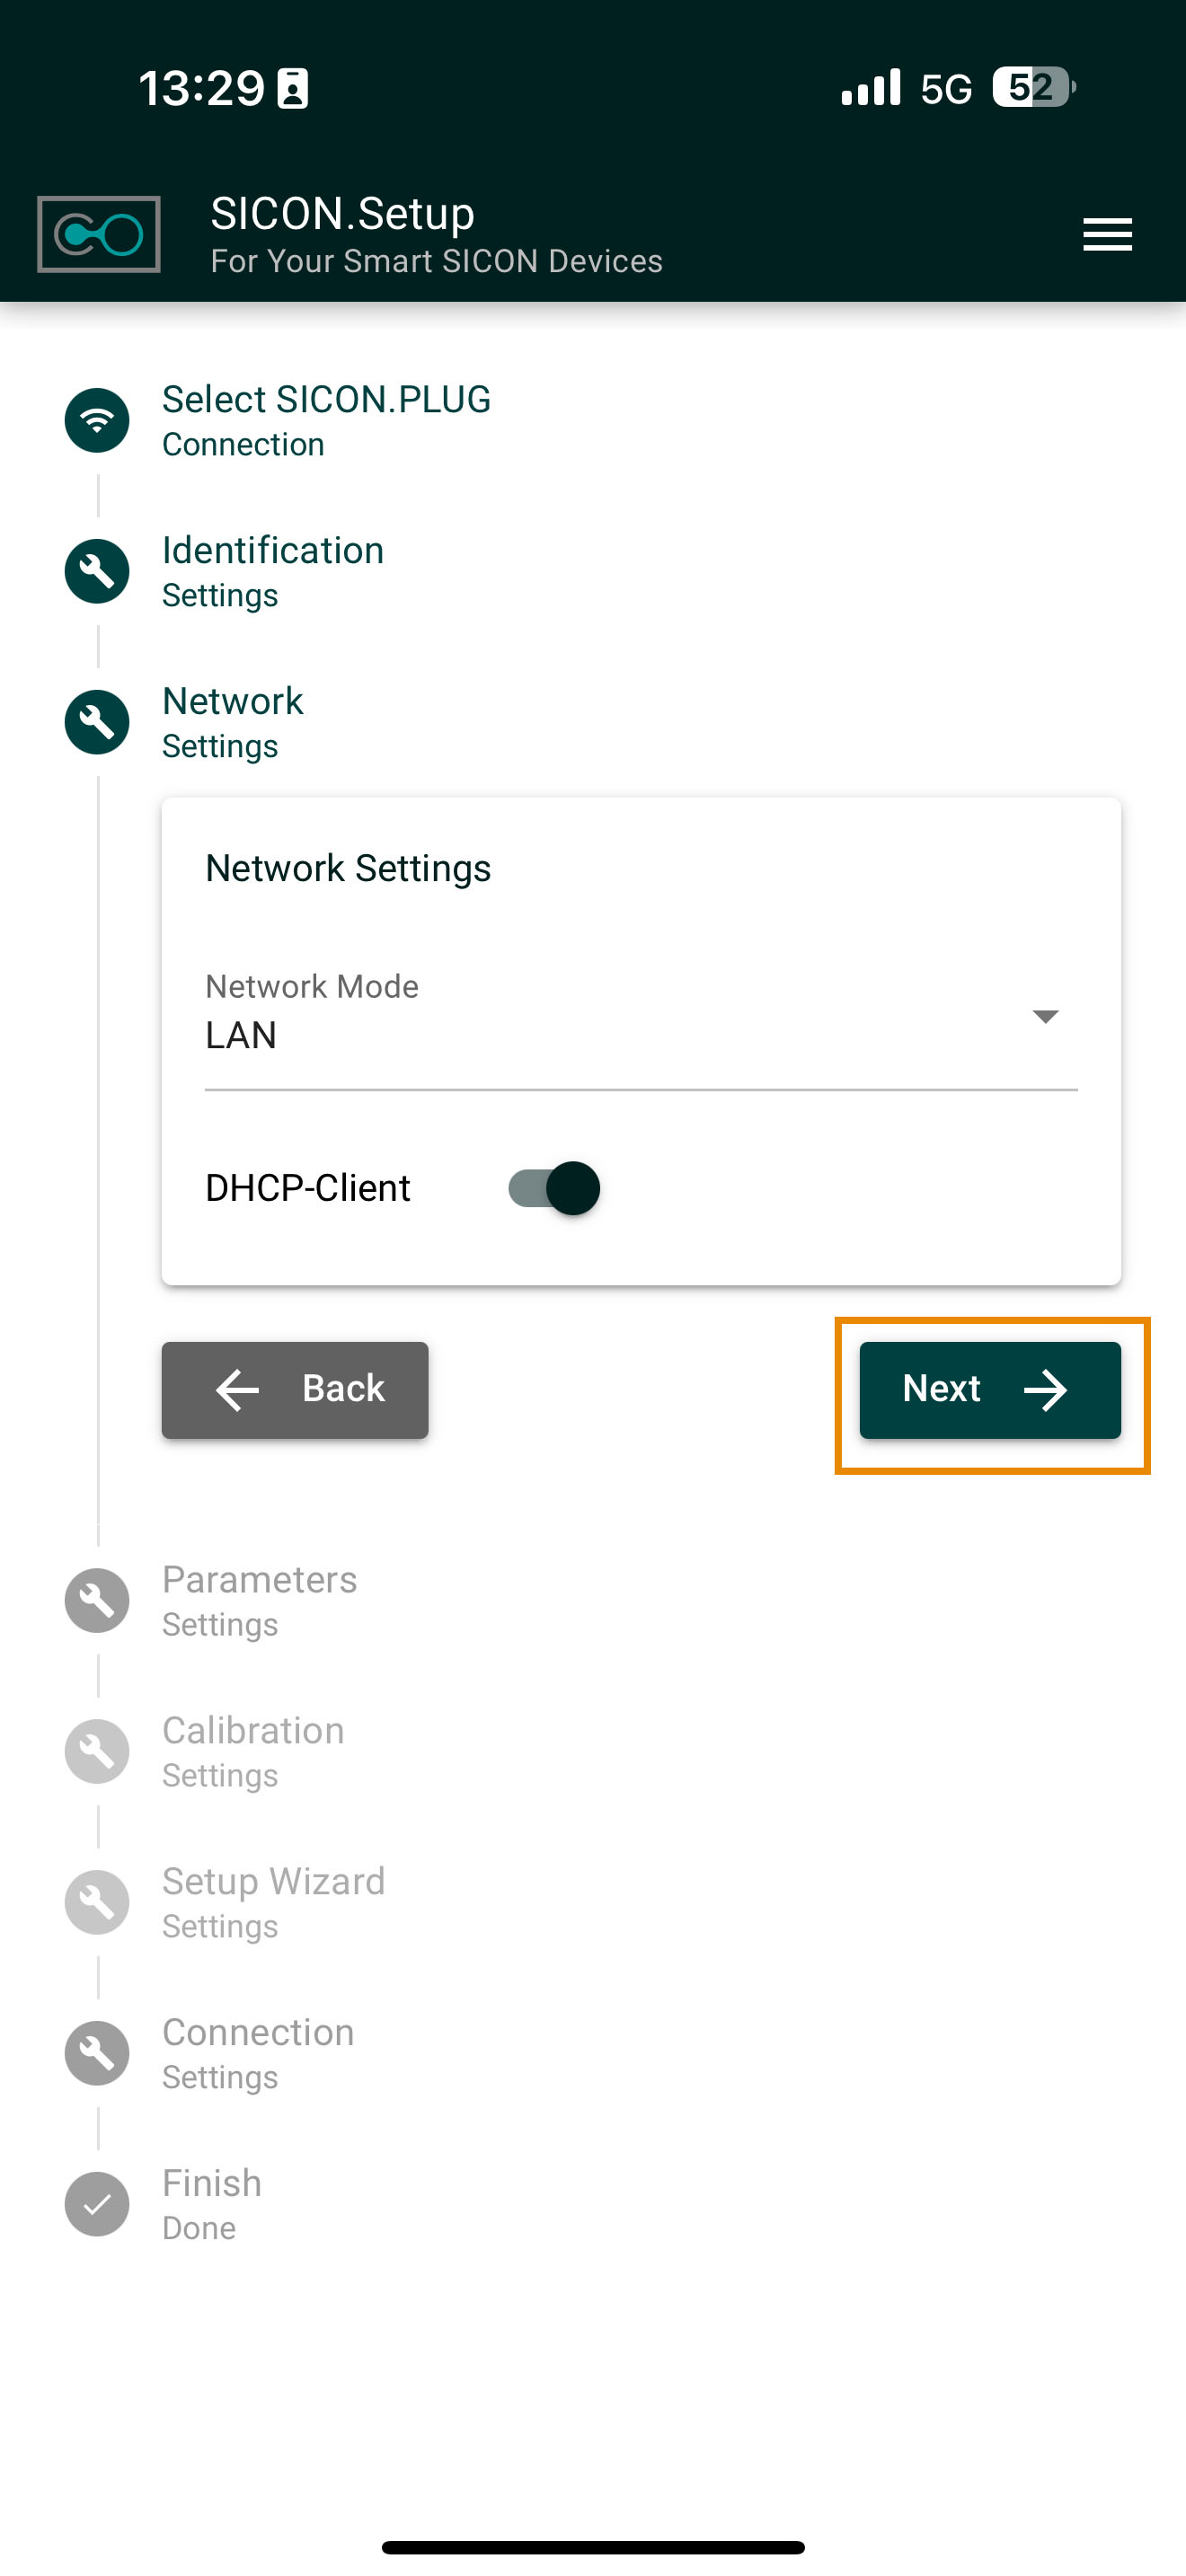Click the SICON.Setup logo icon

tap(98, 234)
